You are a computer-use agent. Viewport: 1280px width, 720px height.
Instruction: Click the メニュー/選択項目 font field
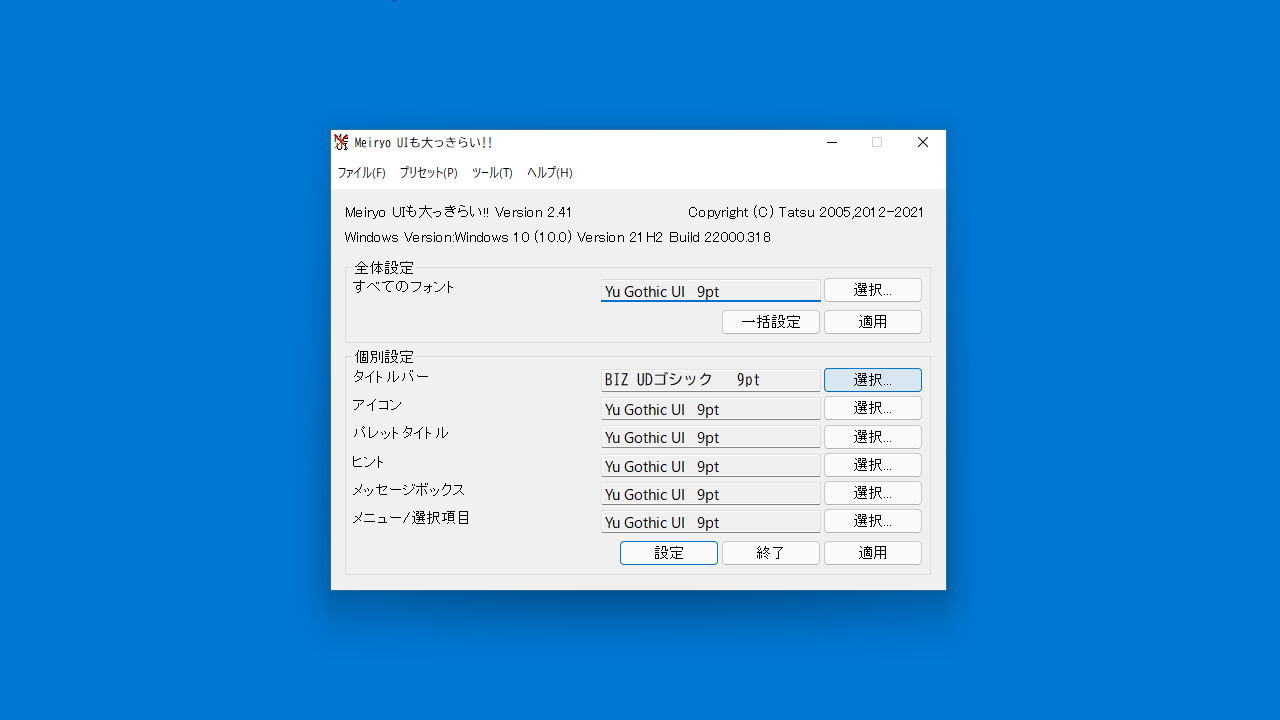point(711,522)
